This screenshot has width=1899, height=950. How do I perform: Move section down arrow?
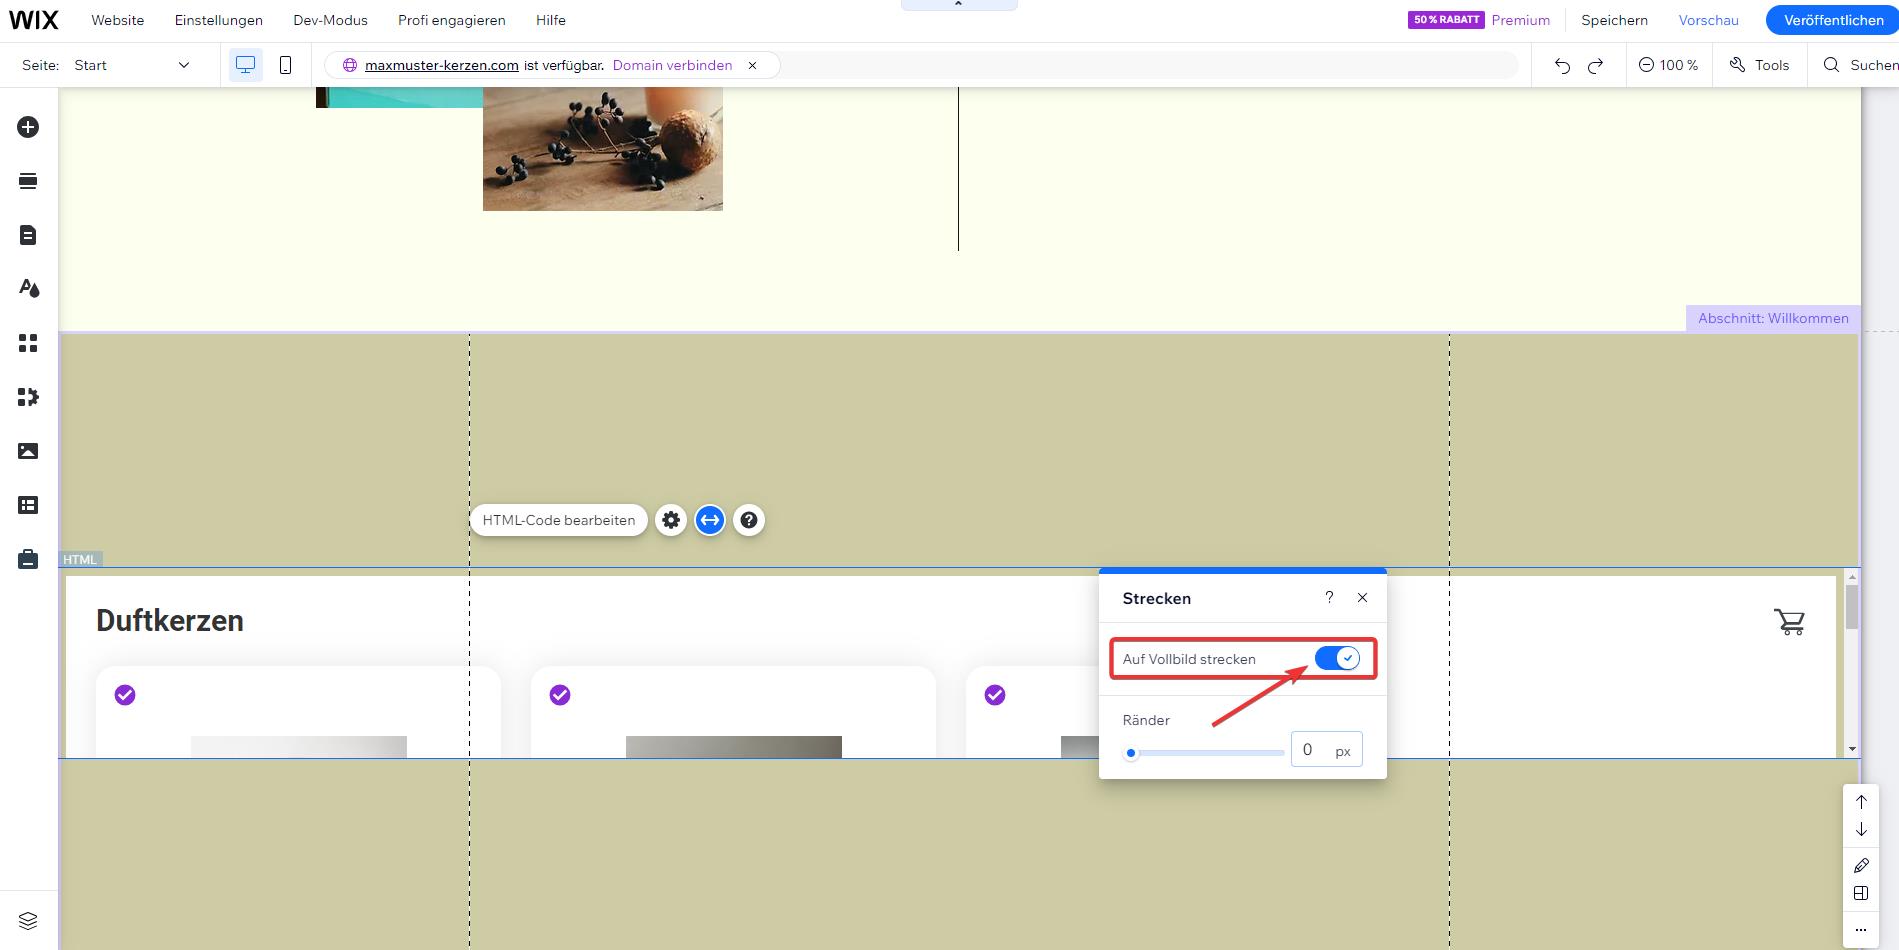(1861, 829)
